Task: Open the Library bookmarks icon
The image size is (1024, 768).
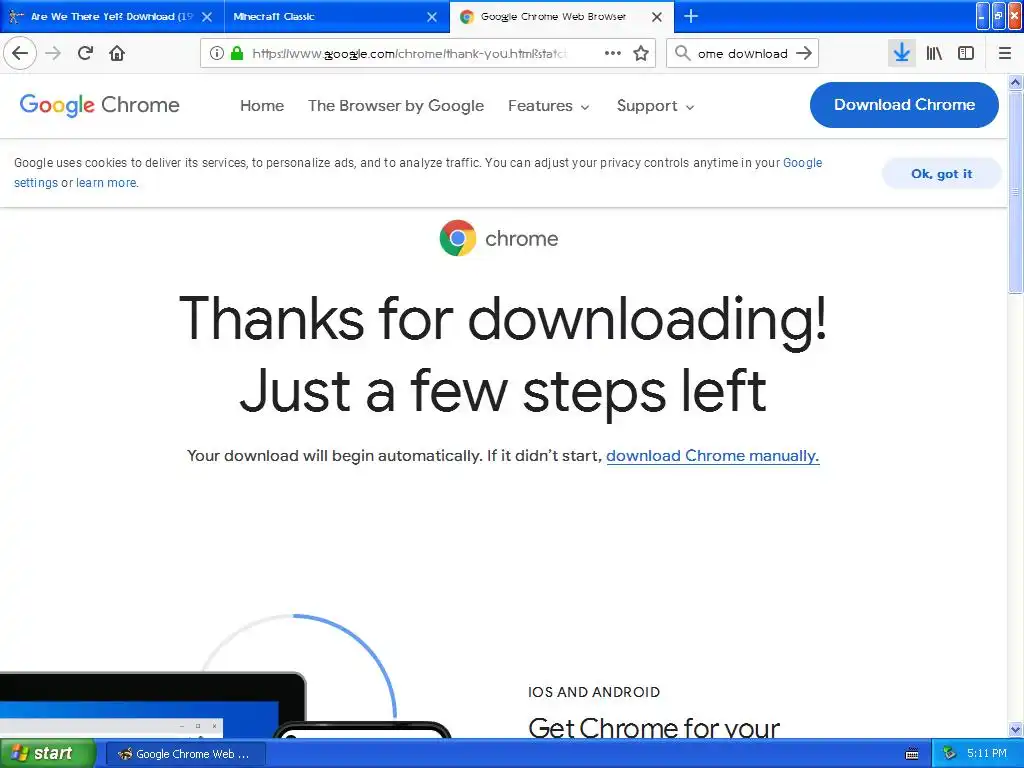Action: (934, 53)
